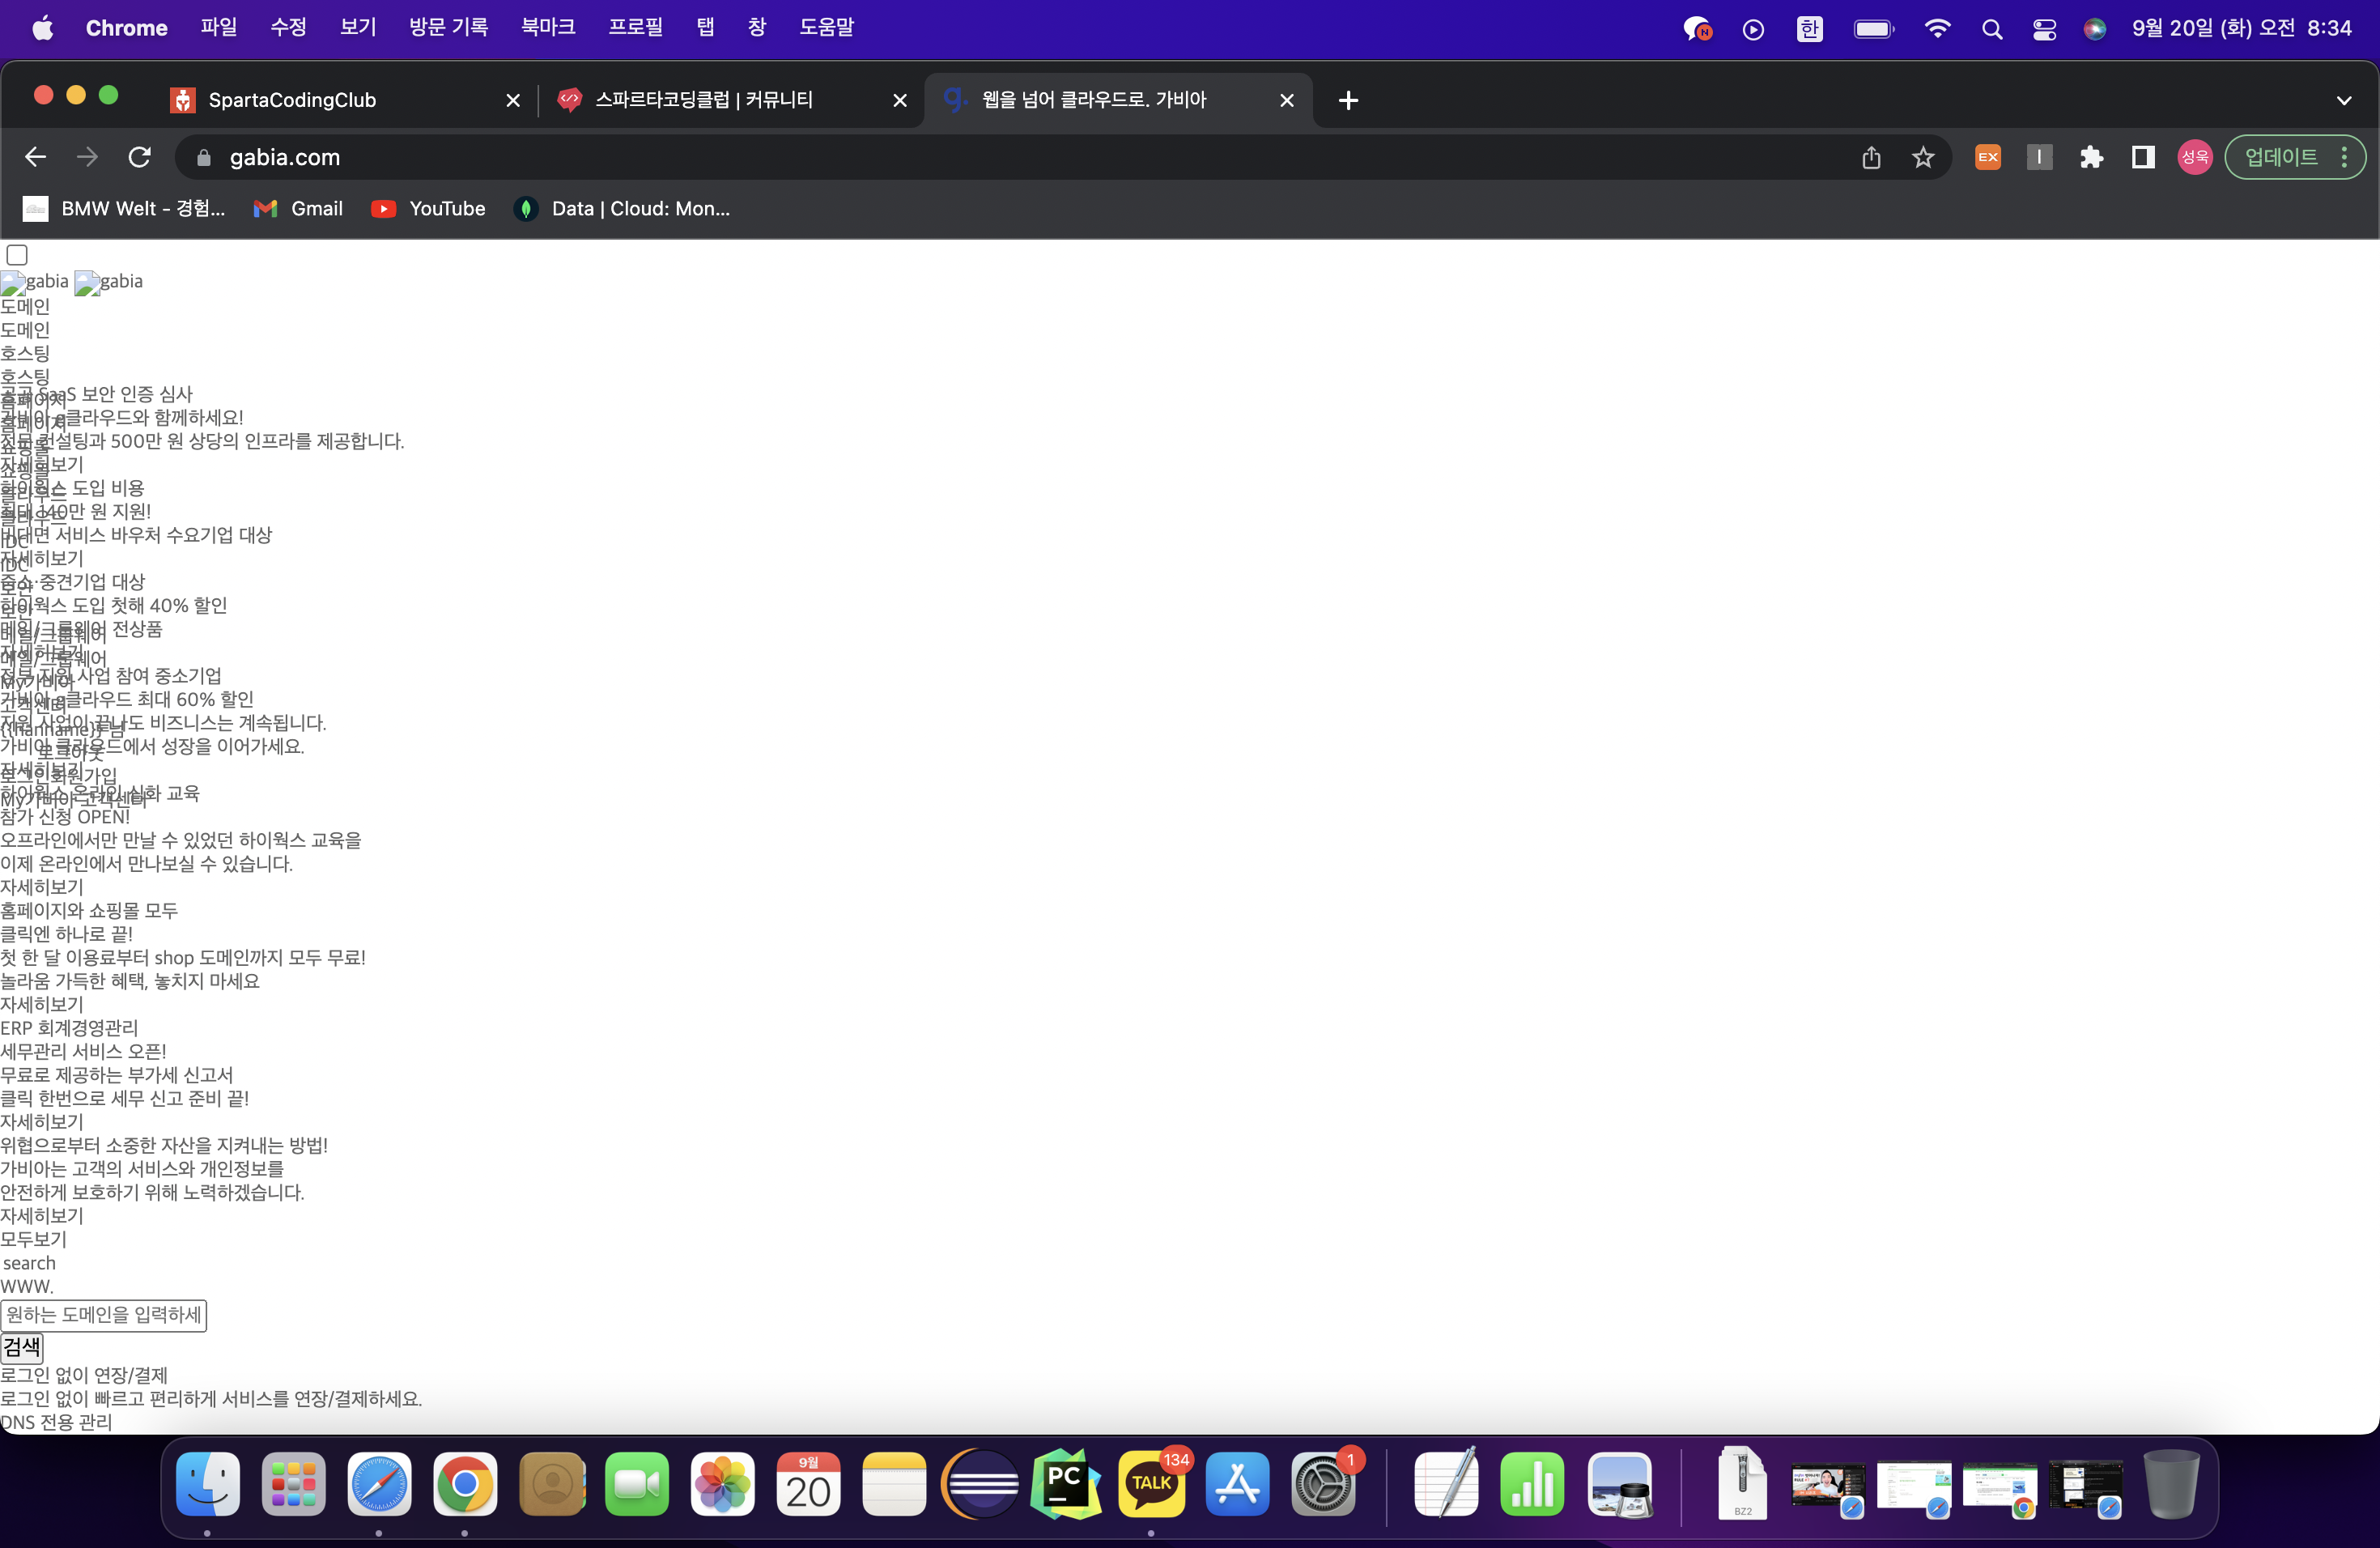2380x1548 pixels.
Task: Click the 모두보기 link
Action: 33,1239
